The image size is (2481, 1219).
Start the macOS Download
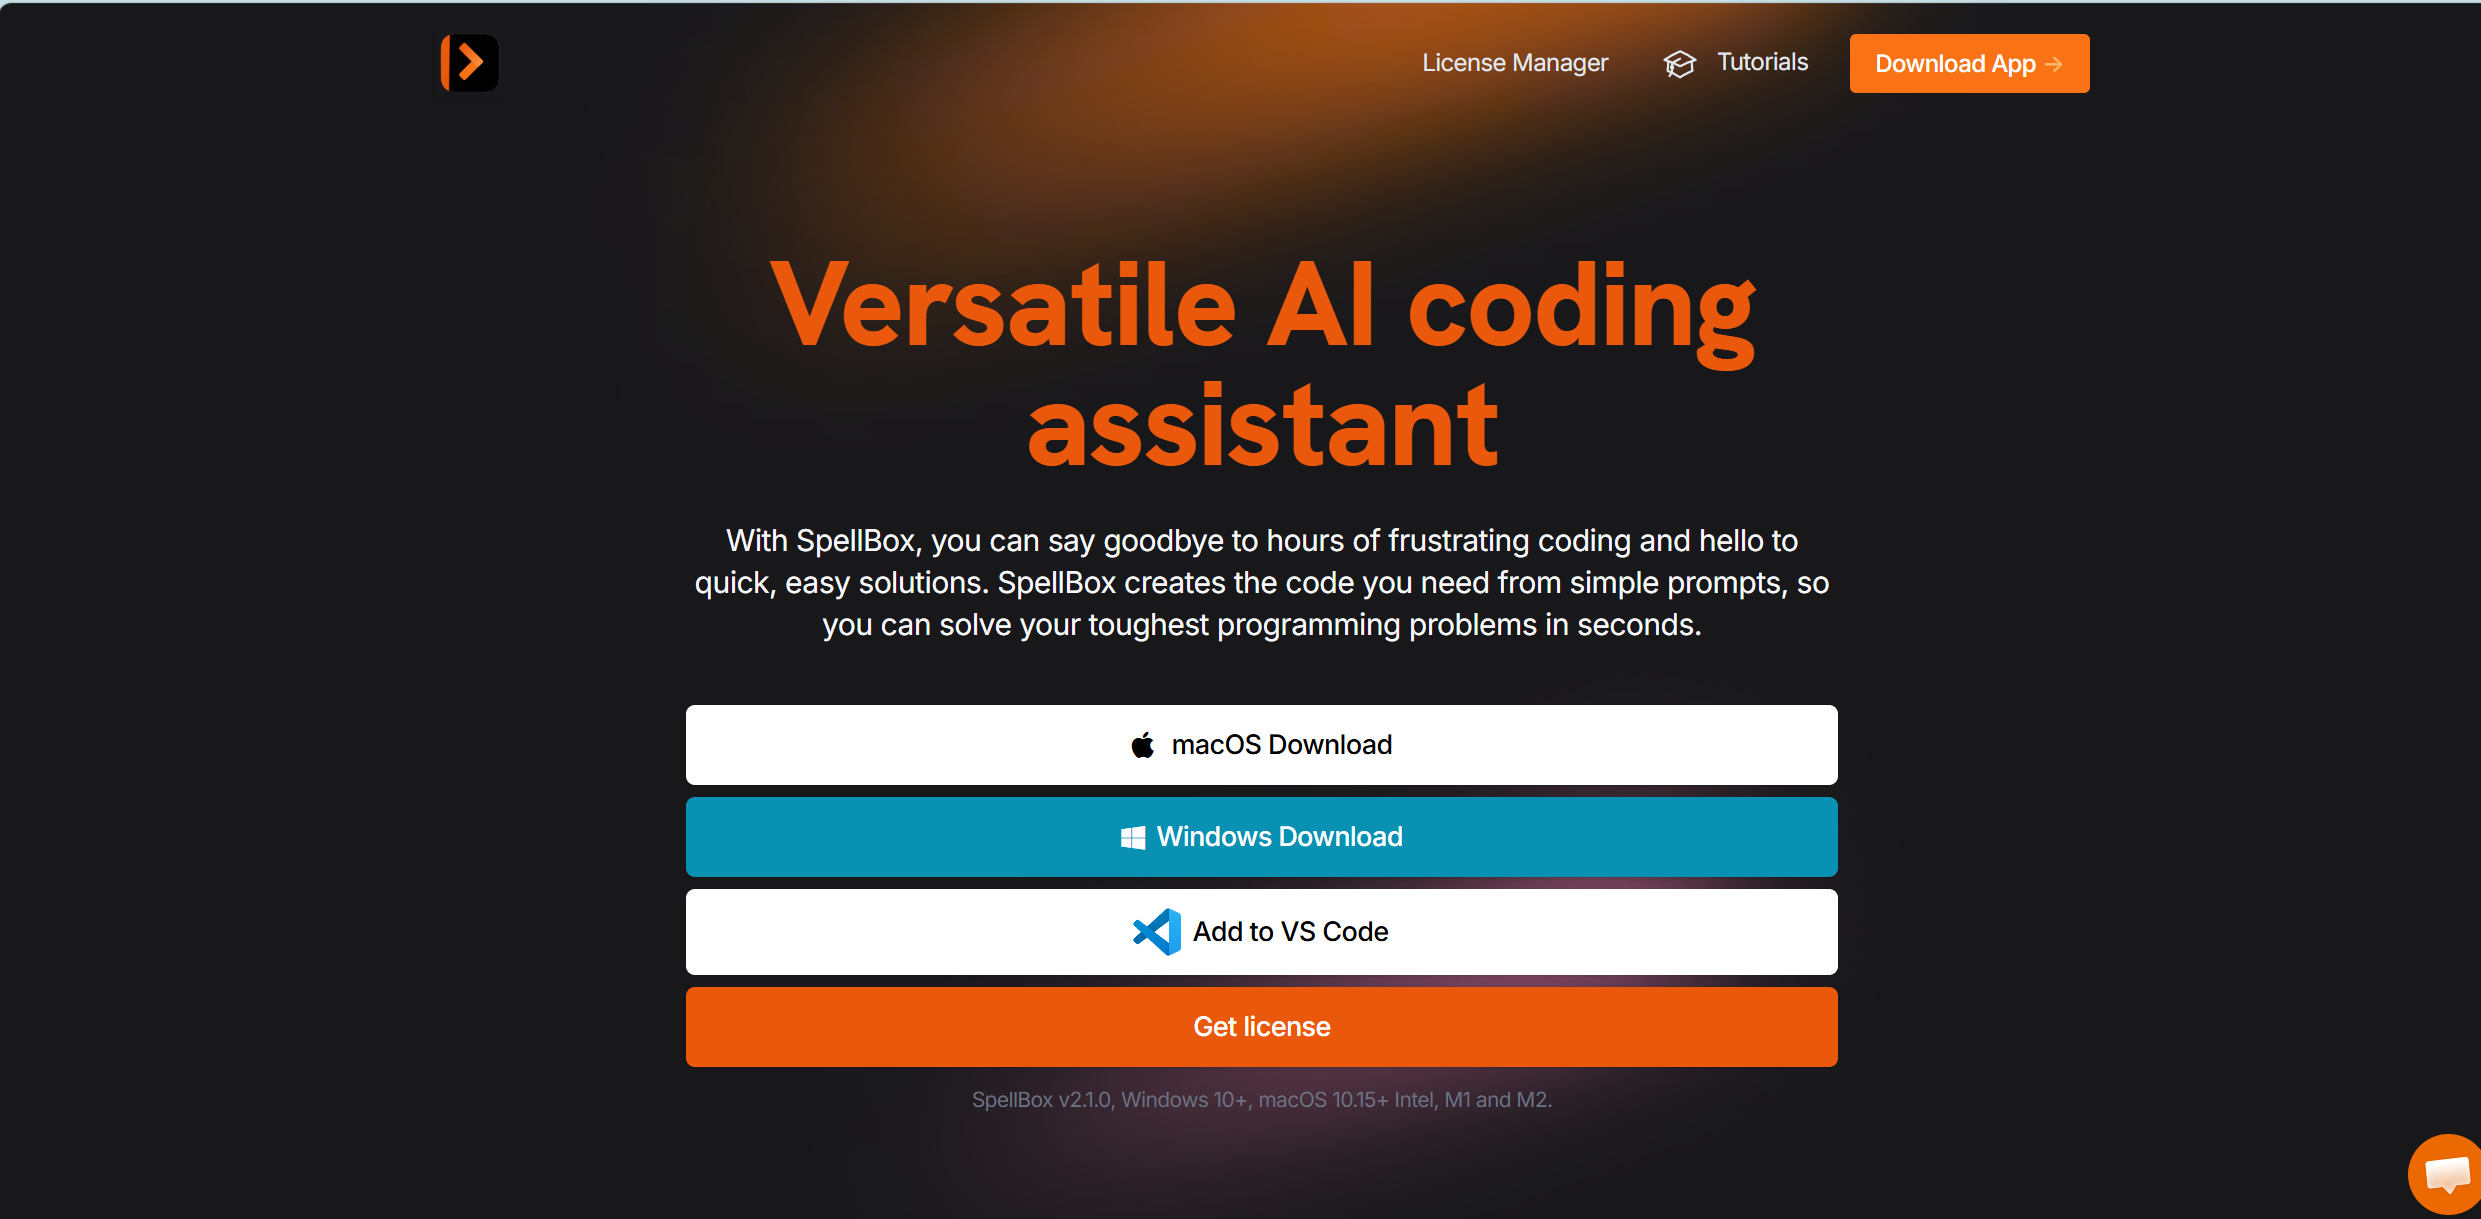click(x=1261, y=745)
